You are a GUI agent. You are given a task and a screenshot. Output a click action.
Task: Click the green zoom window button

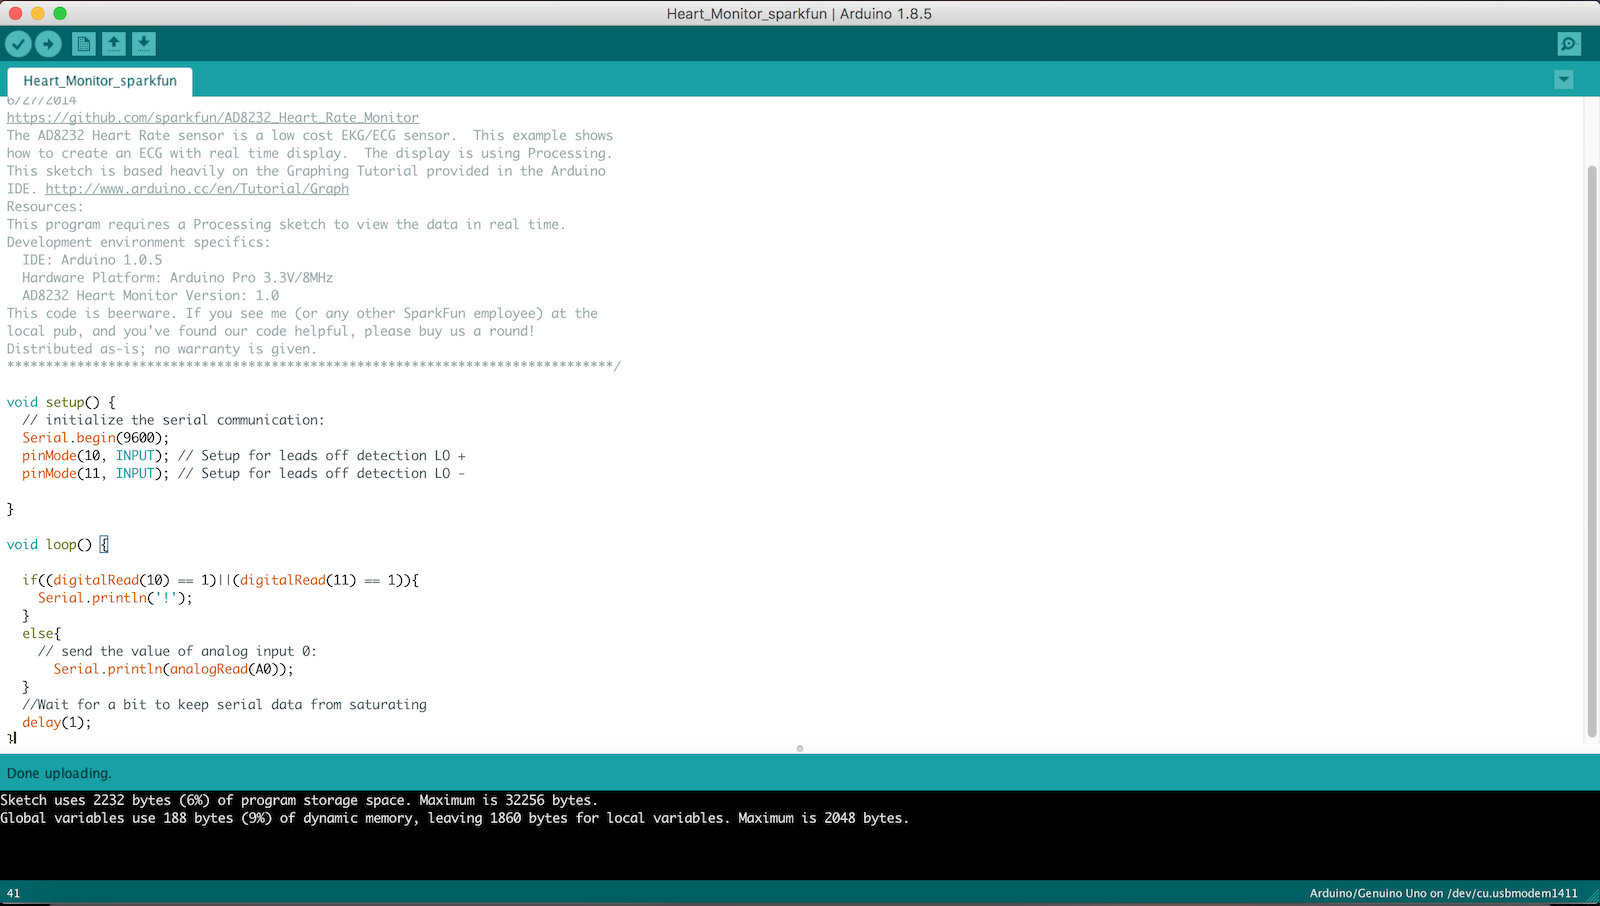click(x=60, y=13)
